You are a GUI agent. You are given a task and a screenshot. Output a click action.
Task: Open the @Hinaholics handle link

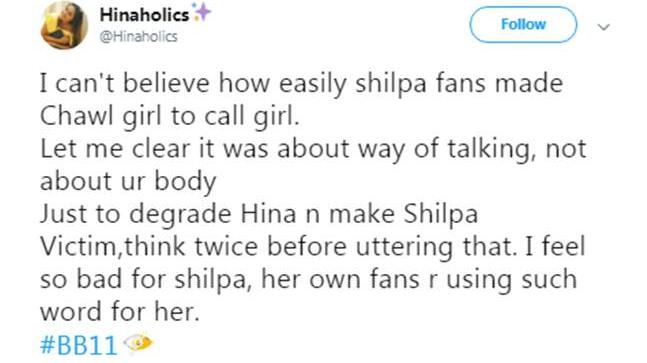tap(139, 37)
